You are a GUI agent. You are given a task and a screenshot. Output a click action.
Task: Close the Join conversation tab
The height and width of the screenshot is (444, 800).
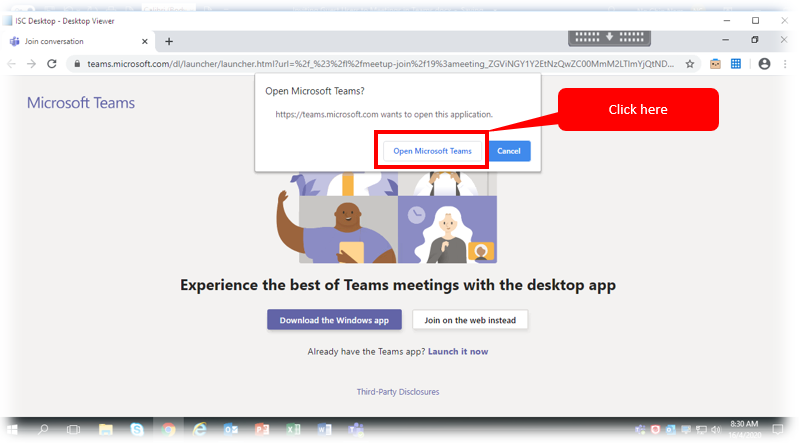(x=145, y=41)
